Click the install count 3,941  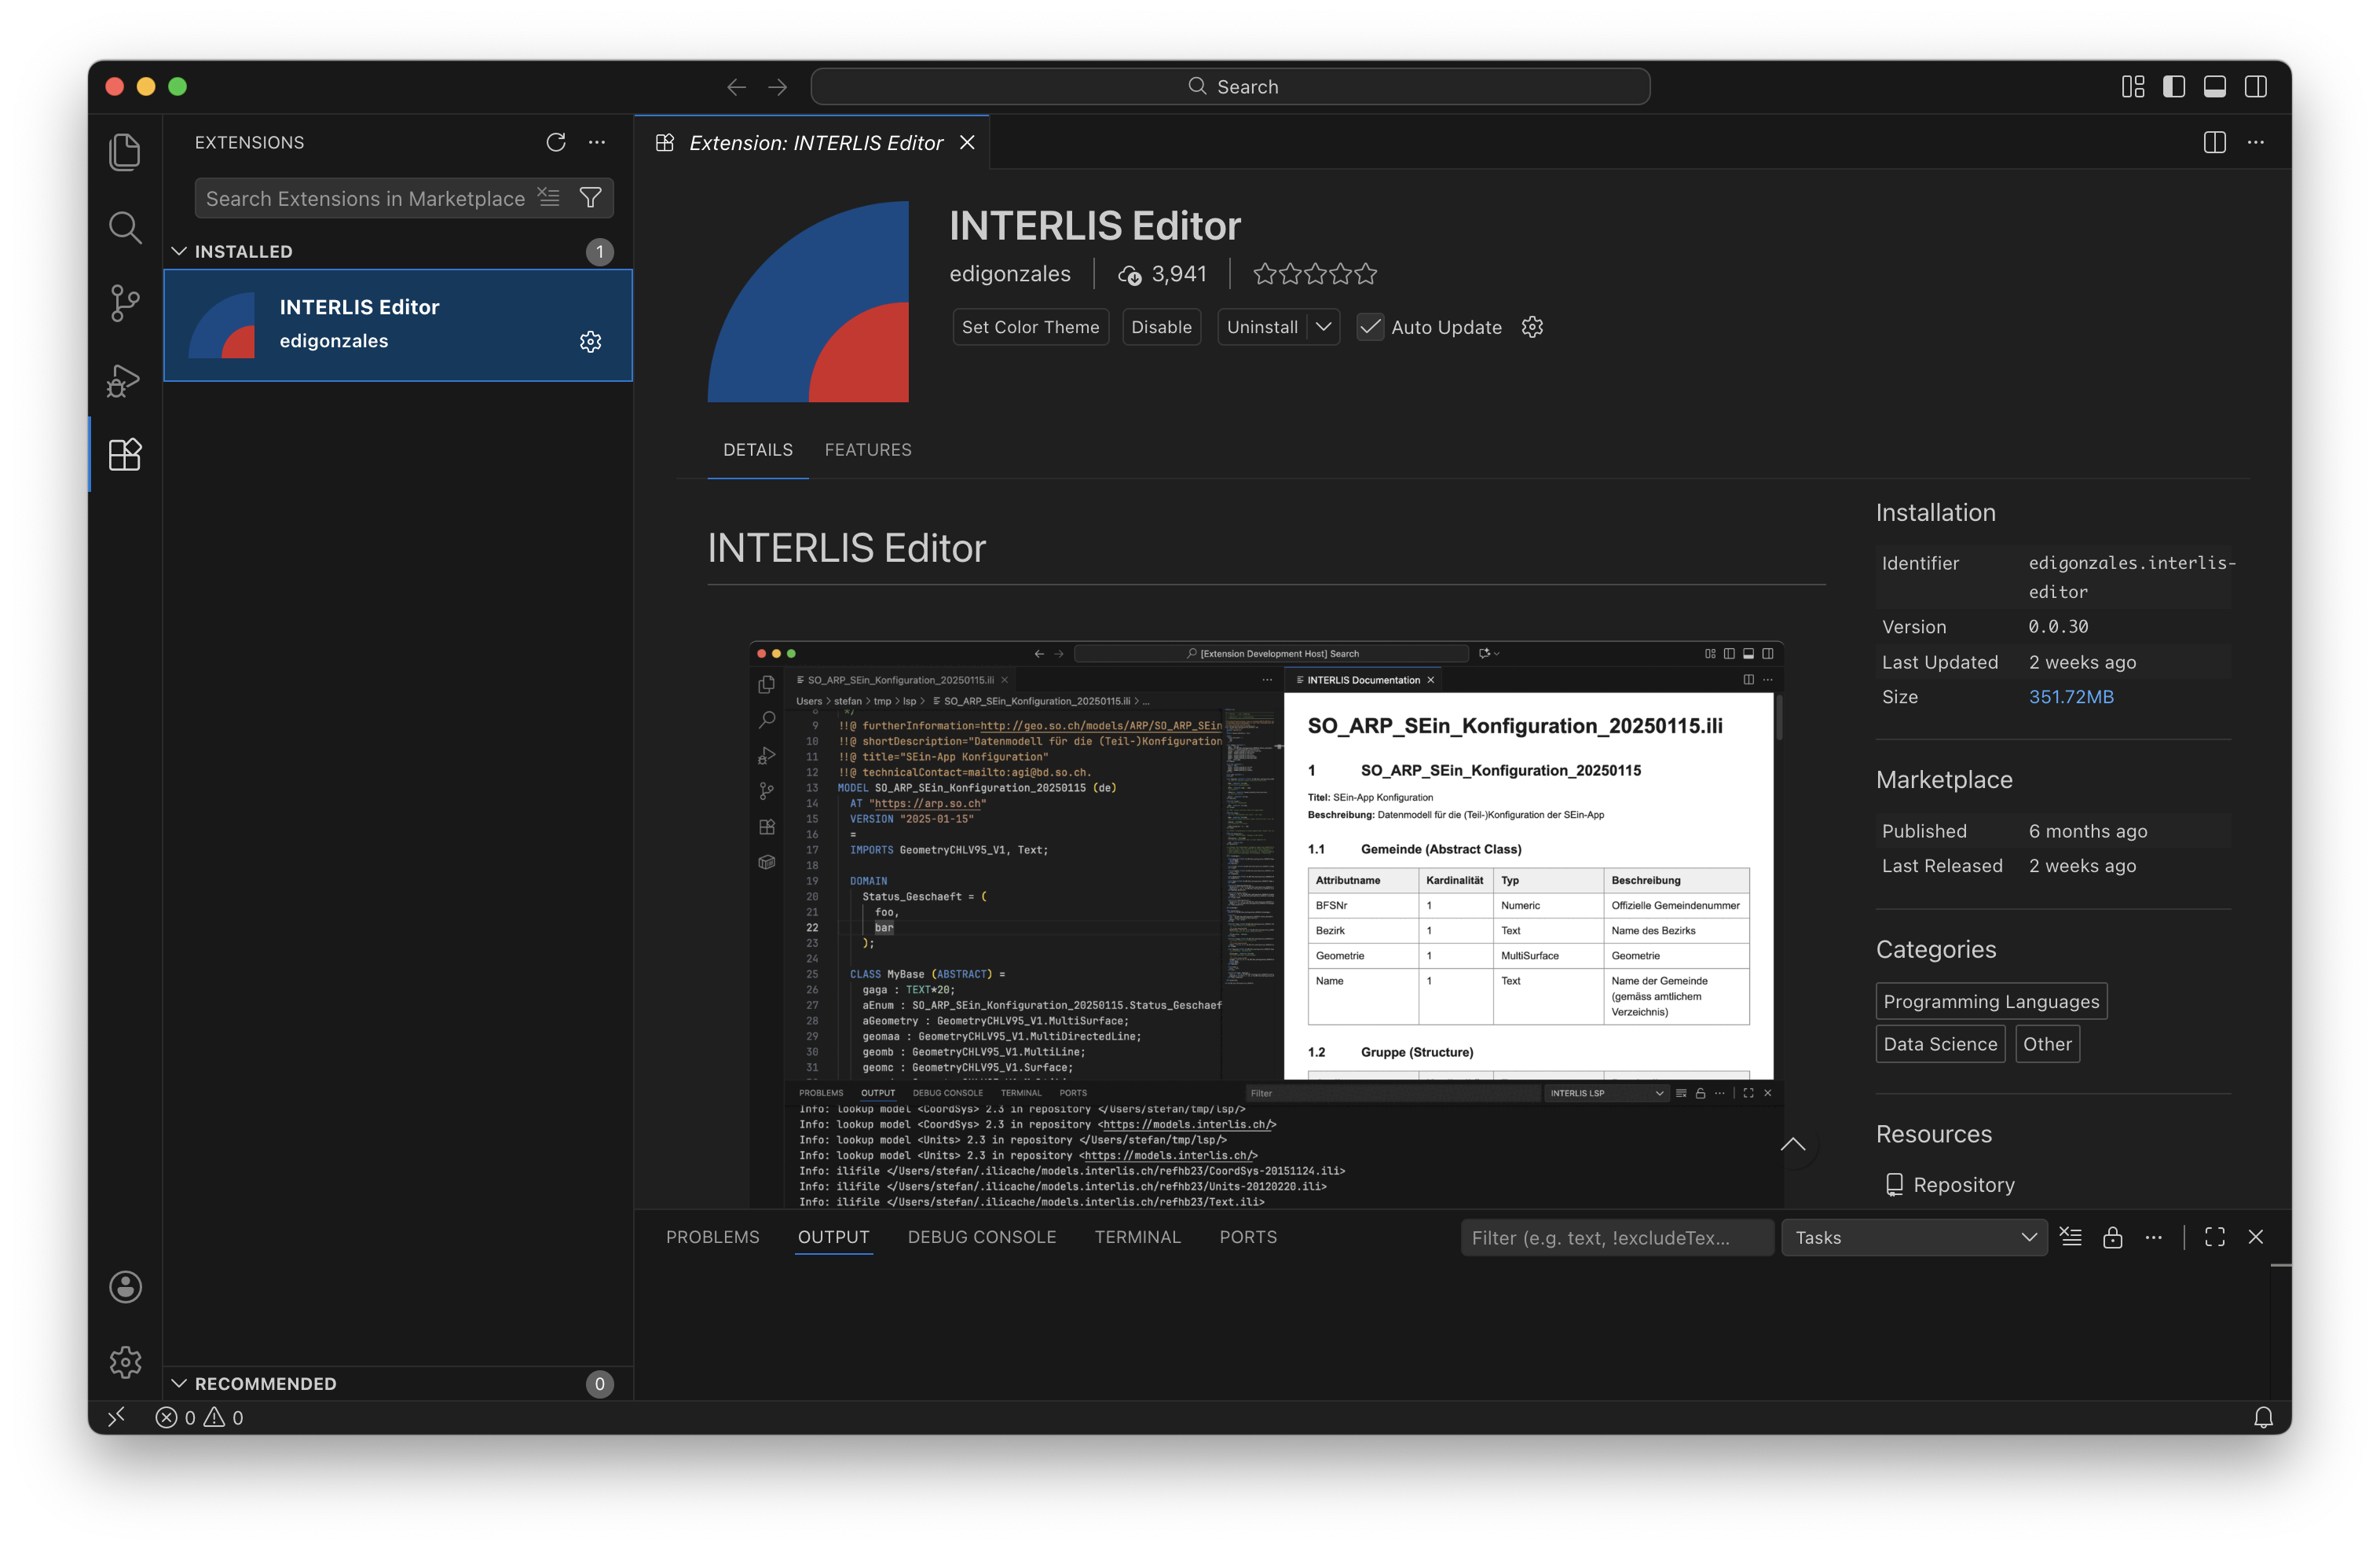pyautogui.click(x=1162, y=274)
